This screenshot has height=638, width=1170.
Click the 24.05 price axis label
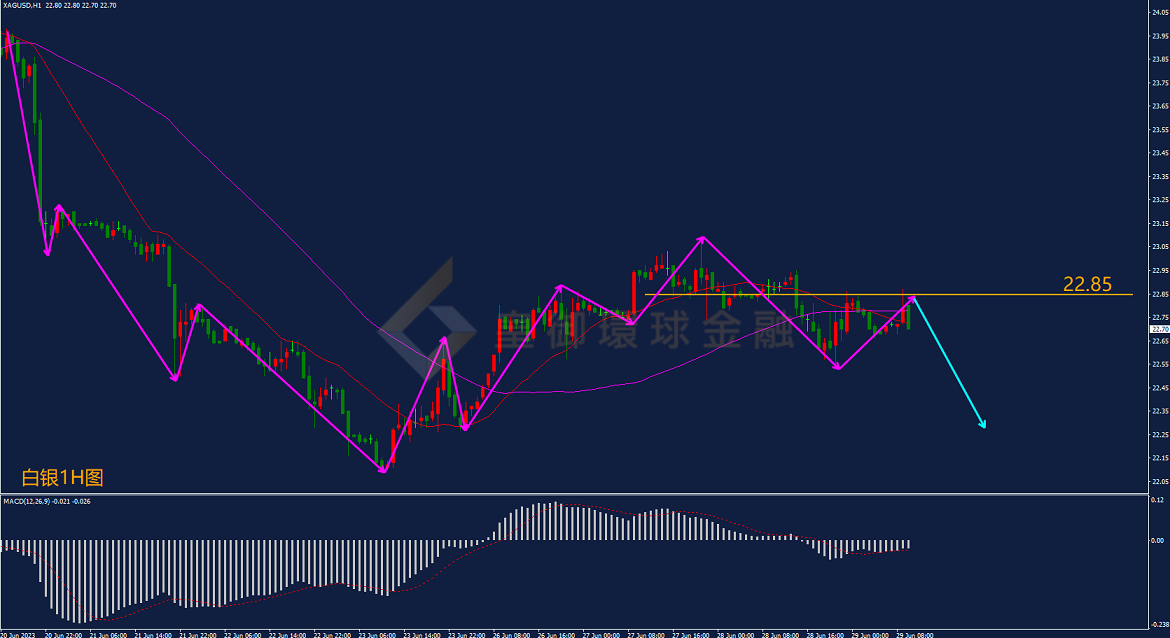pyautogui.click(x=1160, y=12)
